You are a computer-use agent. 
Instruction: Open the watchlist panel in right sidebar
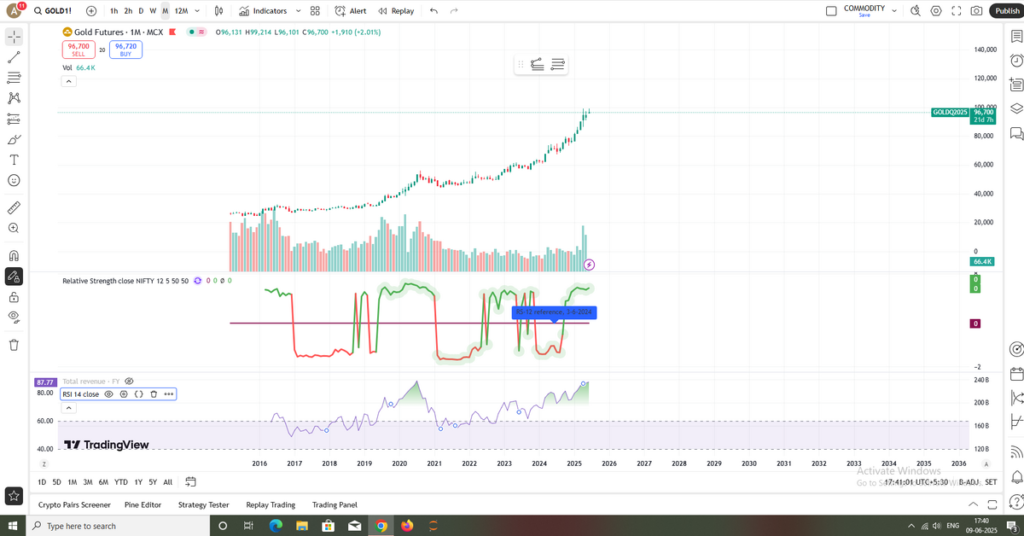1016,37
